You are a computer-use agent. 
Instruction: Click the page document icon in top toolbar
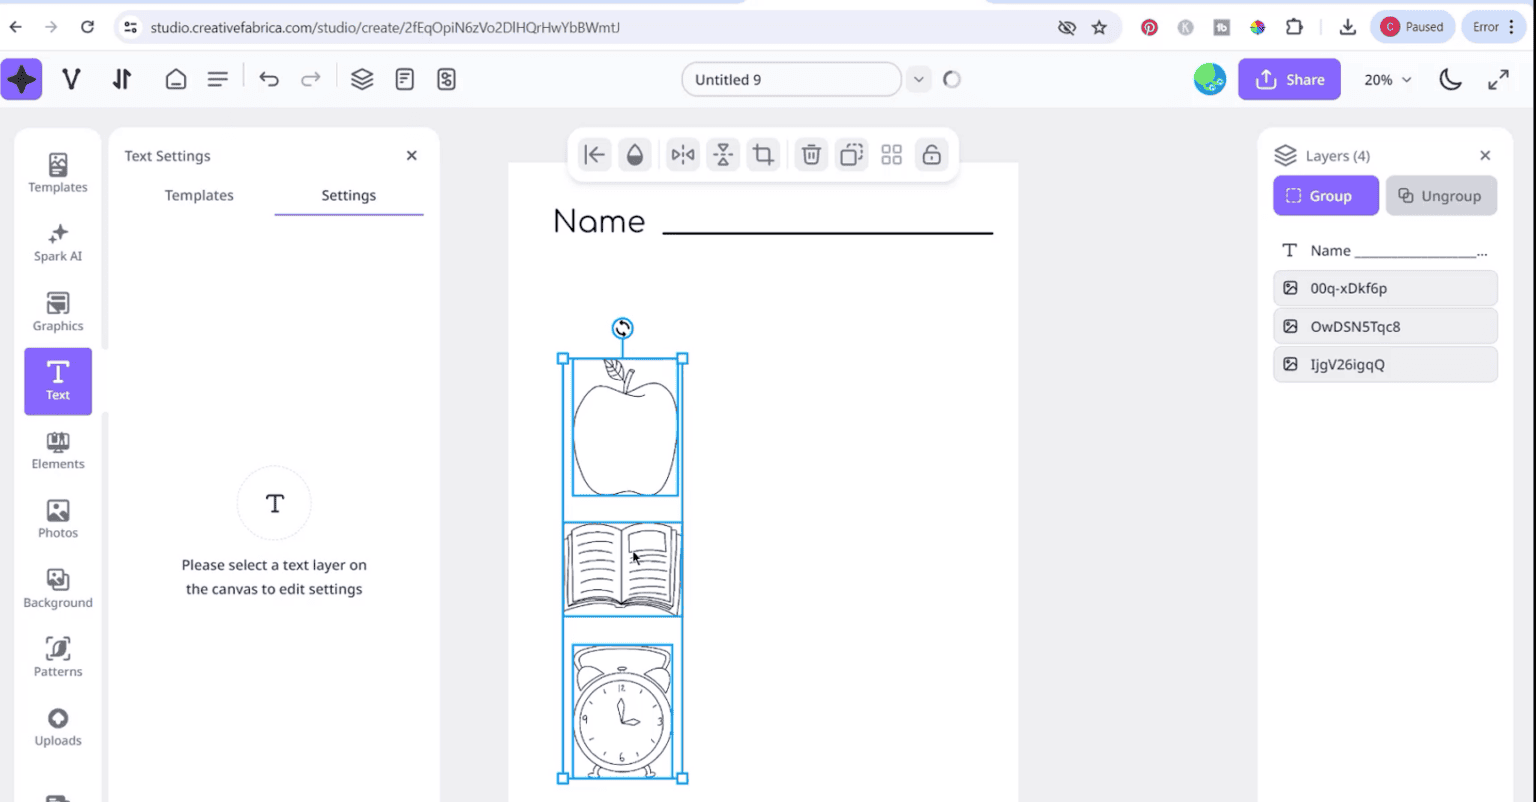405,79
